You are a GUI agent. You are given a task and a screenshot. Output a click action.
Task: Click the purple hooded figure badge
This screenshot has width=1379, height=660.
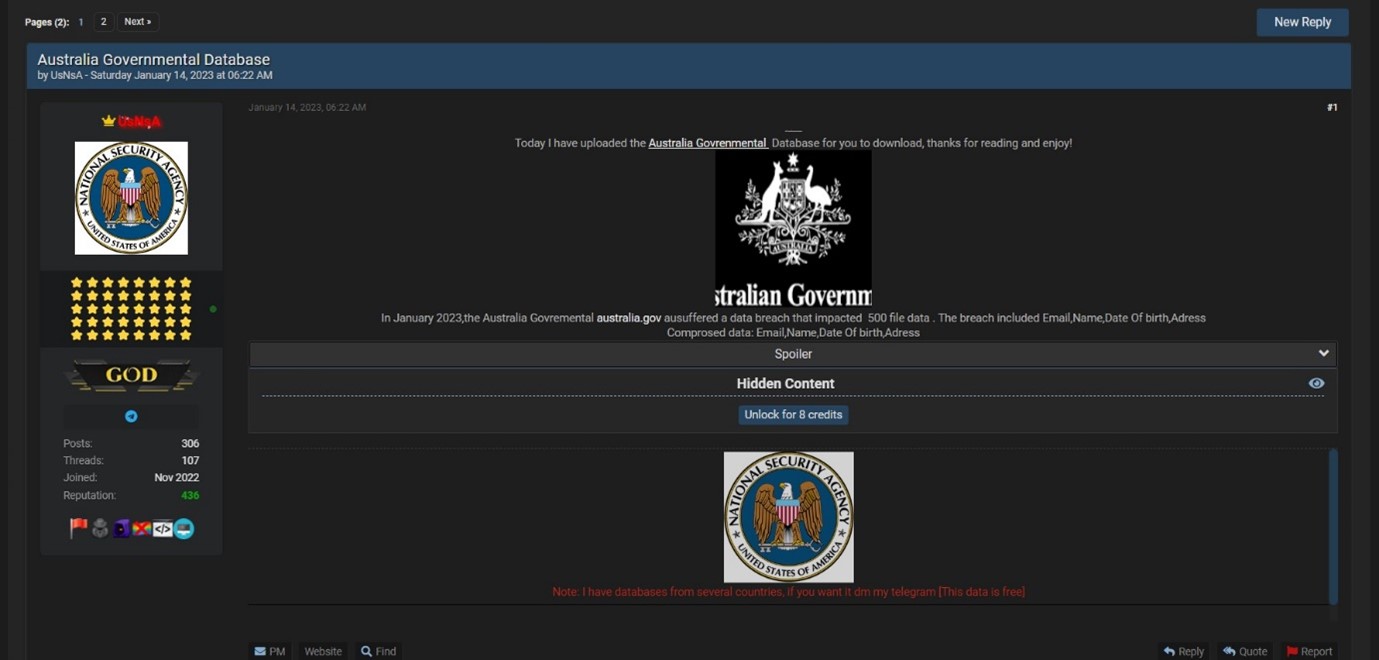121,528
